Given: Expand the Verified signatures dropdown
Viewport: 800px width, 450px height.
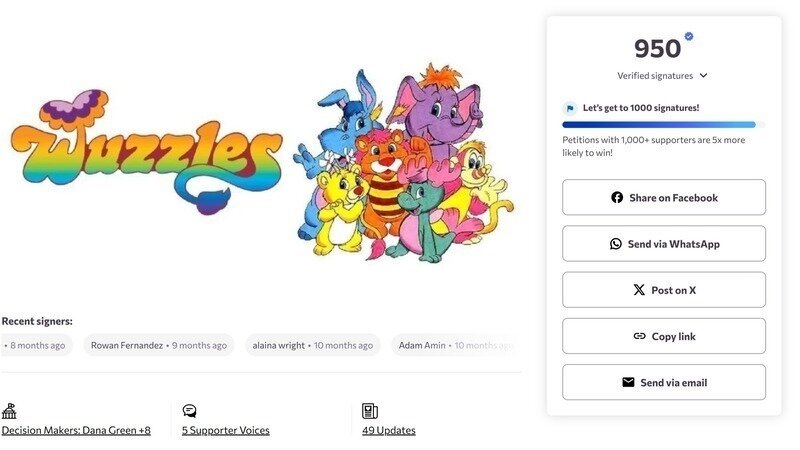Looking at the screenshot, I should click(703, 76).
